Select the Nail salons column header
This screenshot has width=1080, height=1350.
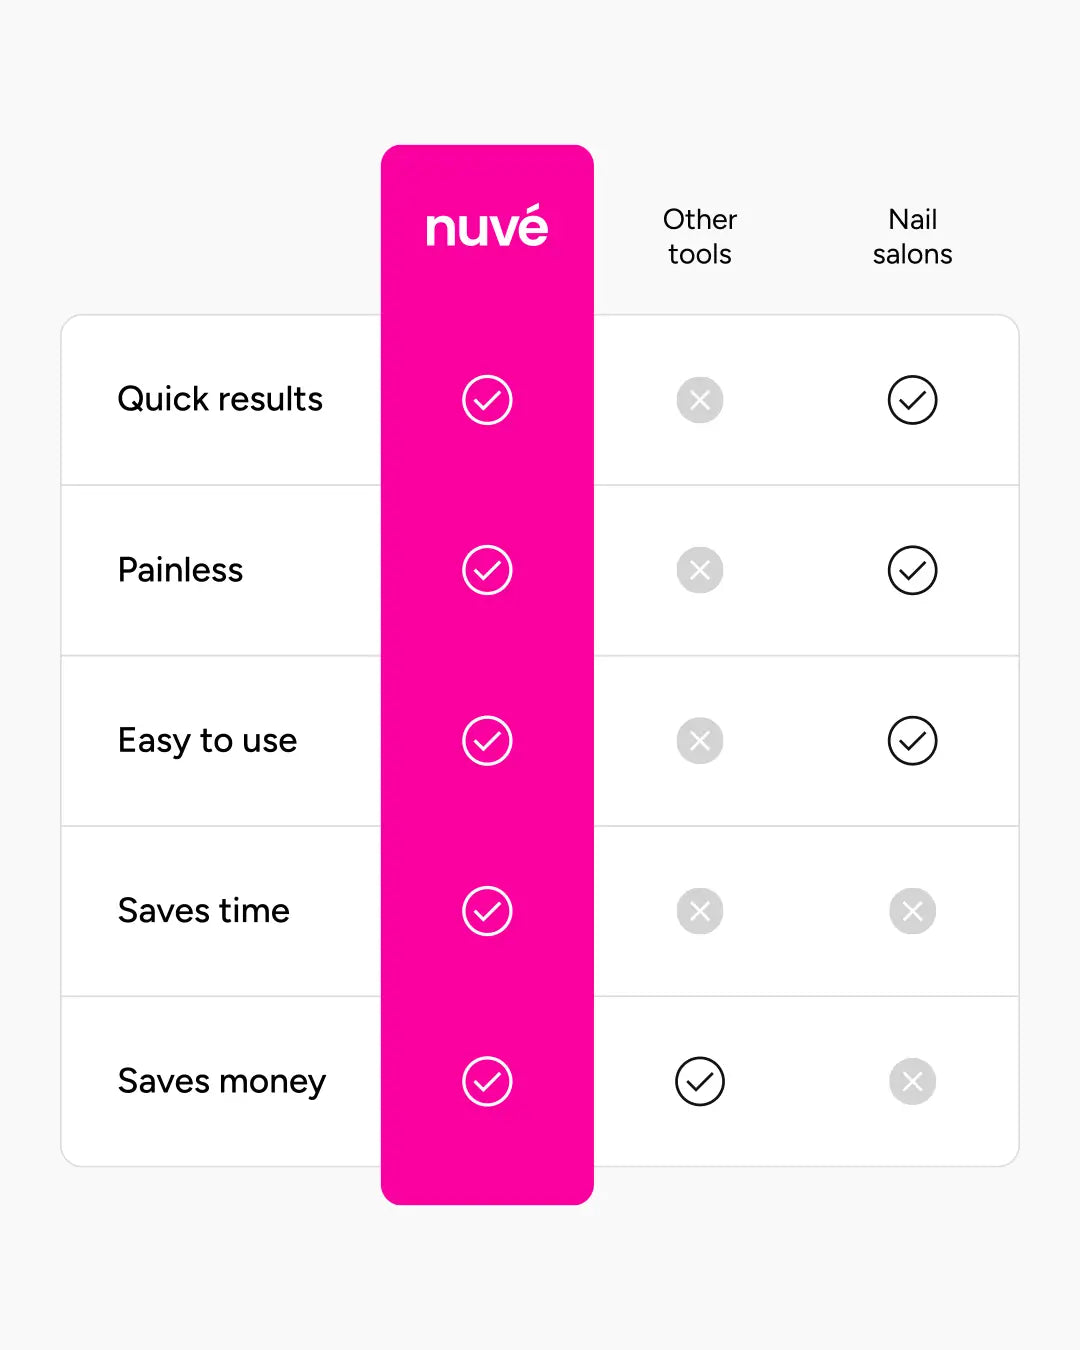912,236
